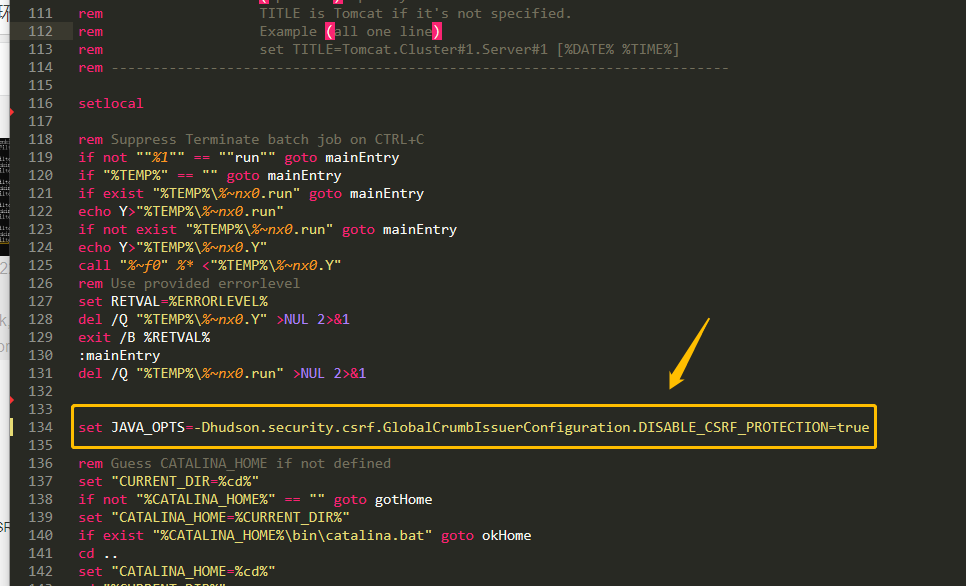Click DISABLE_CSRF_PROTECTION=true text
Viewport: 966px width, 586px height.
click(x=753, y=427)
